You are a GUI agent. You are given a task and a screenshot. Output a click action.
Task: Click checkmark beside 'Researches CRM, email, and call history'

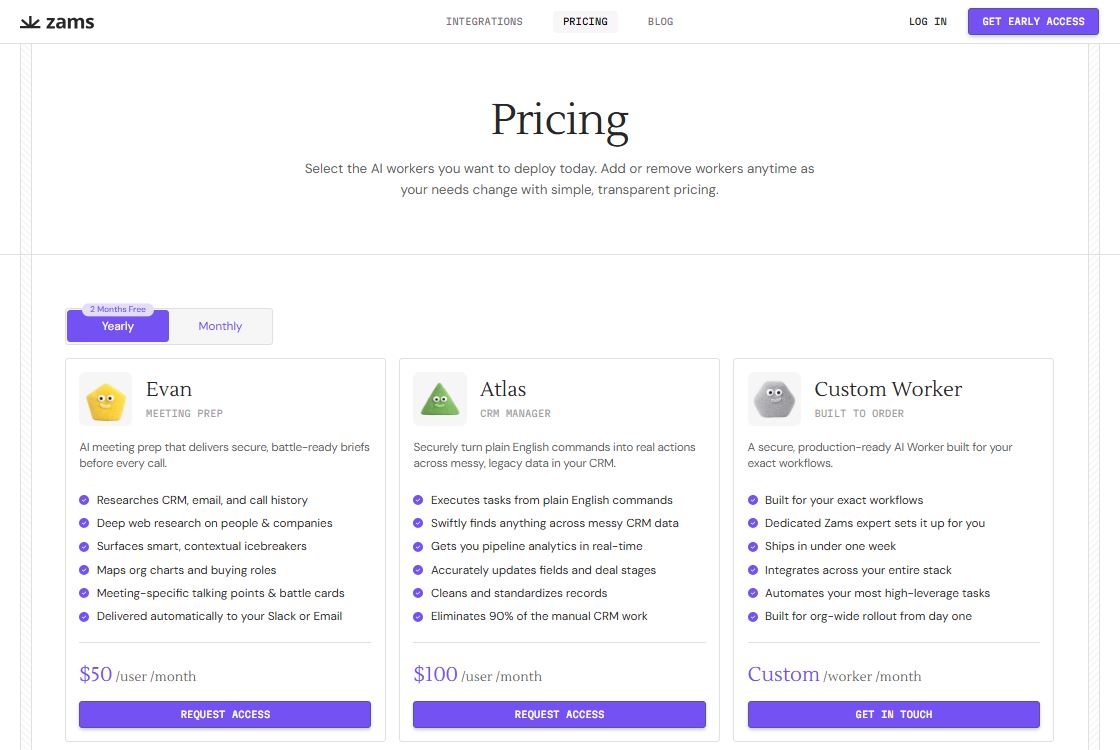(84, 500)
